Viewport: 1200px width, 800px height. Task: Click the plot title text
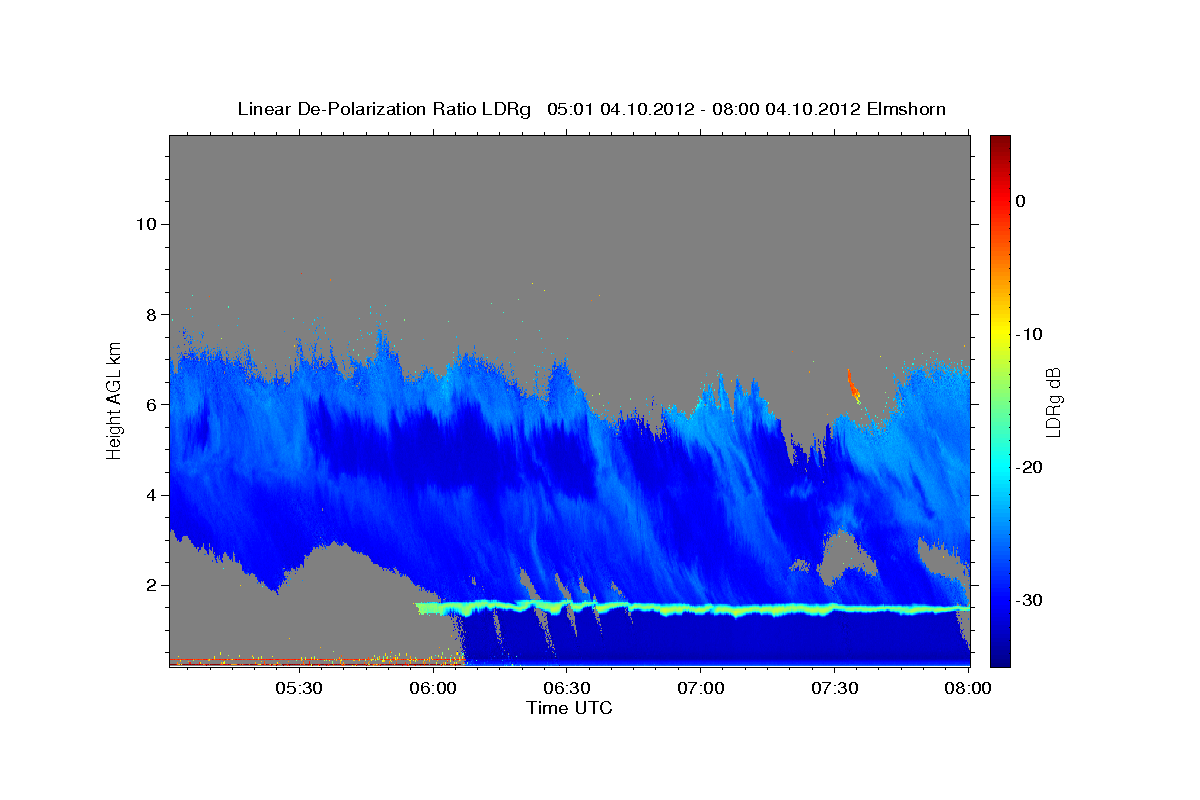(591, 108)
